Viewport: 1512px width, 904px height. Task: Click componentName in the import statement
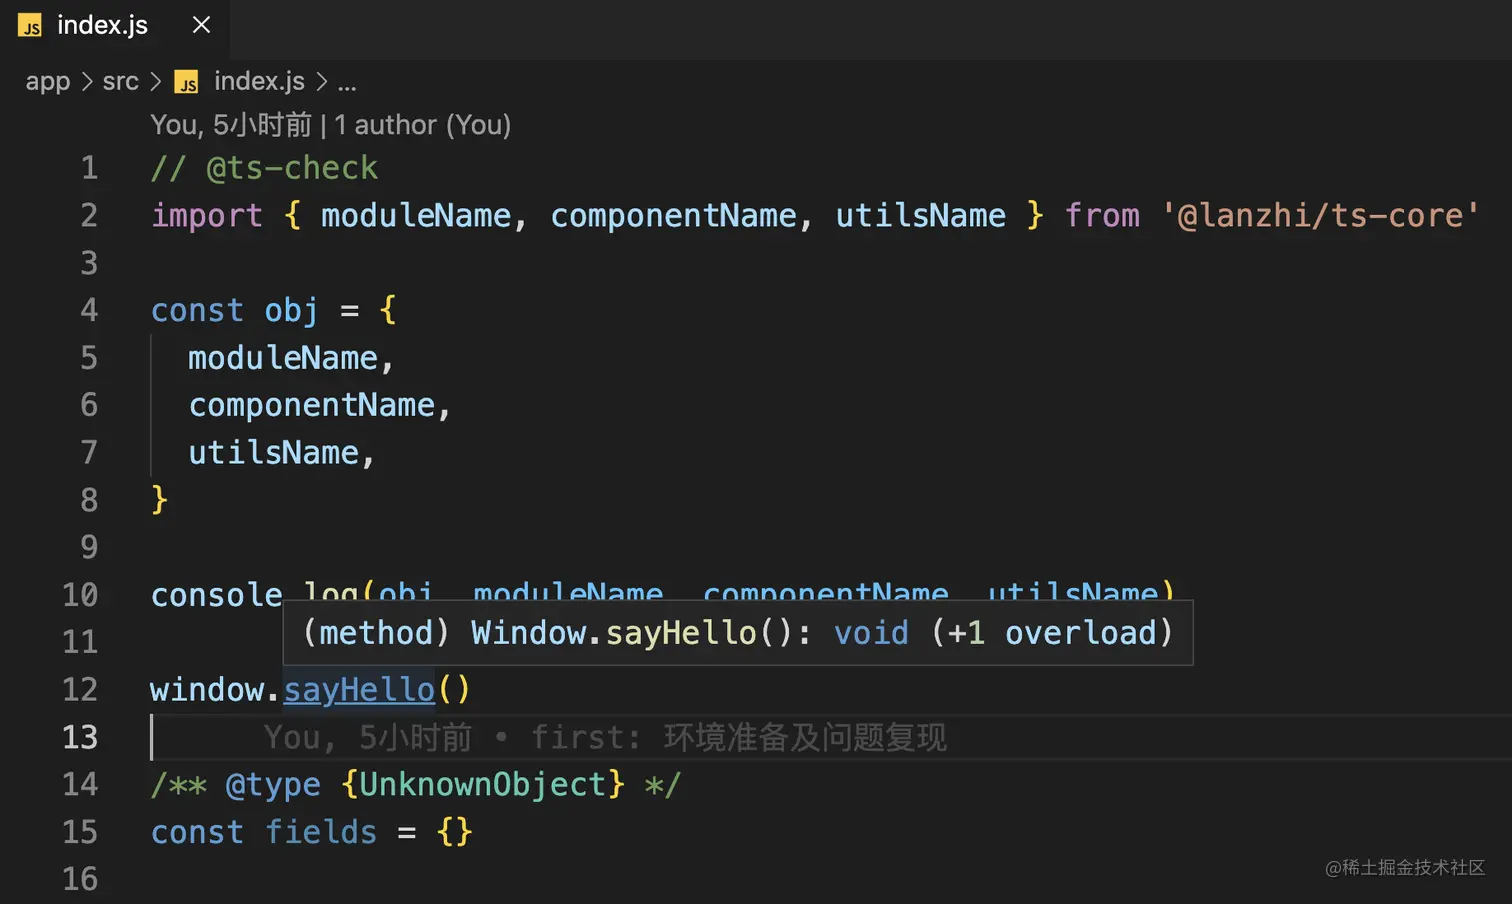click(x=673, y=216)
